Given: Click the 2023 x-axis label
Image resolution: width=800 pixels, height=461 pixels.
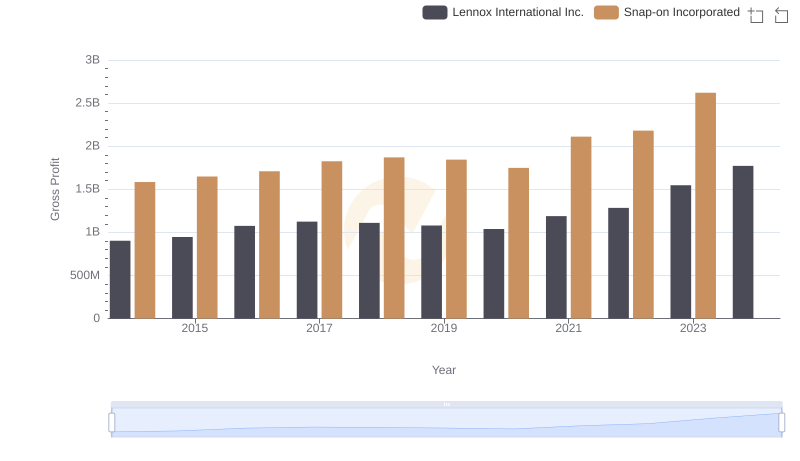Looking at the screenshot, I should coord(693,328).
